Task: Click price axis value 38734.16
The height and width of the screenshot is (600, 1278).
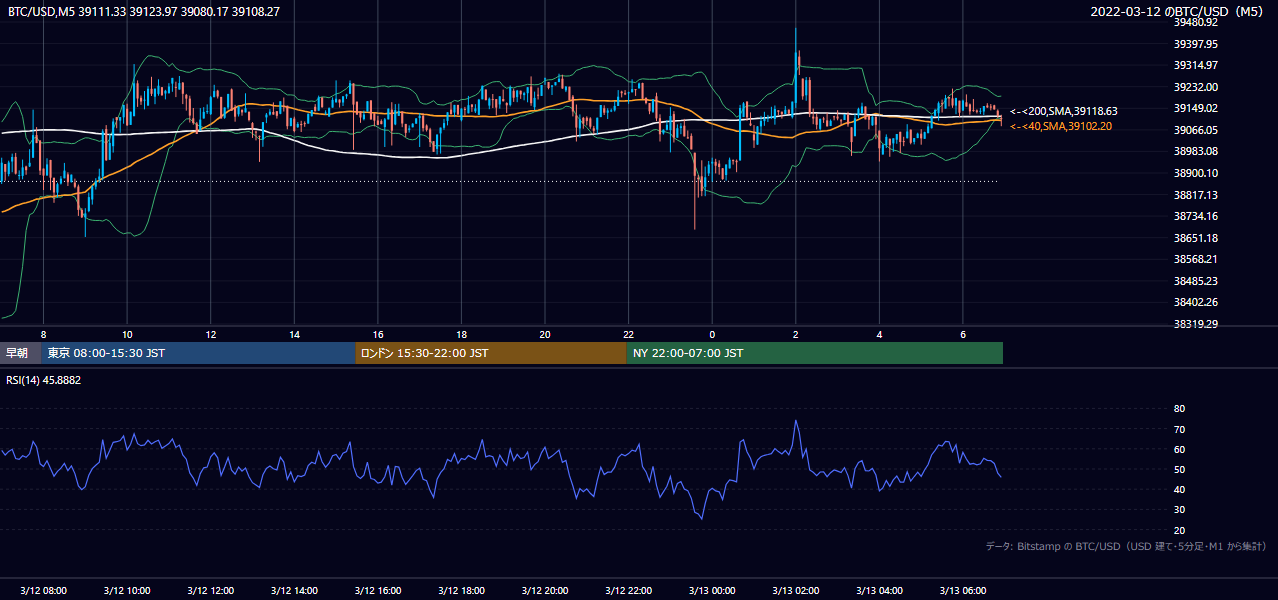Action: coord(1195,216)
